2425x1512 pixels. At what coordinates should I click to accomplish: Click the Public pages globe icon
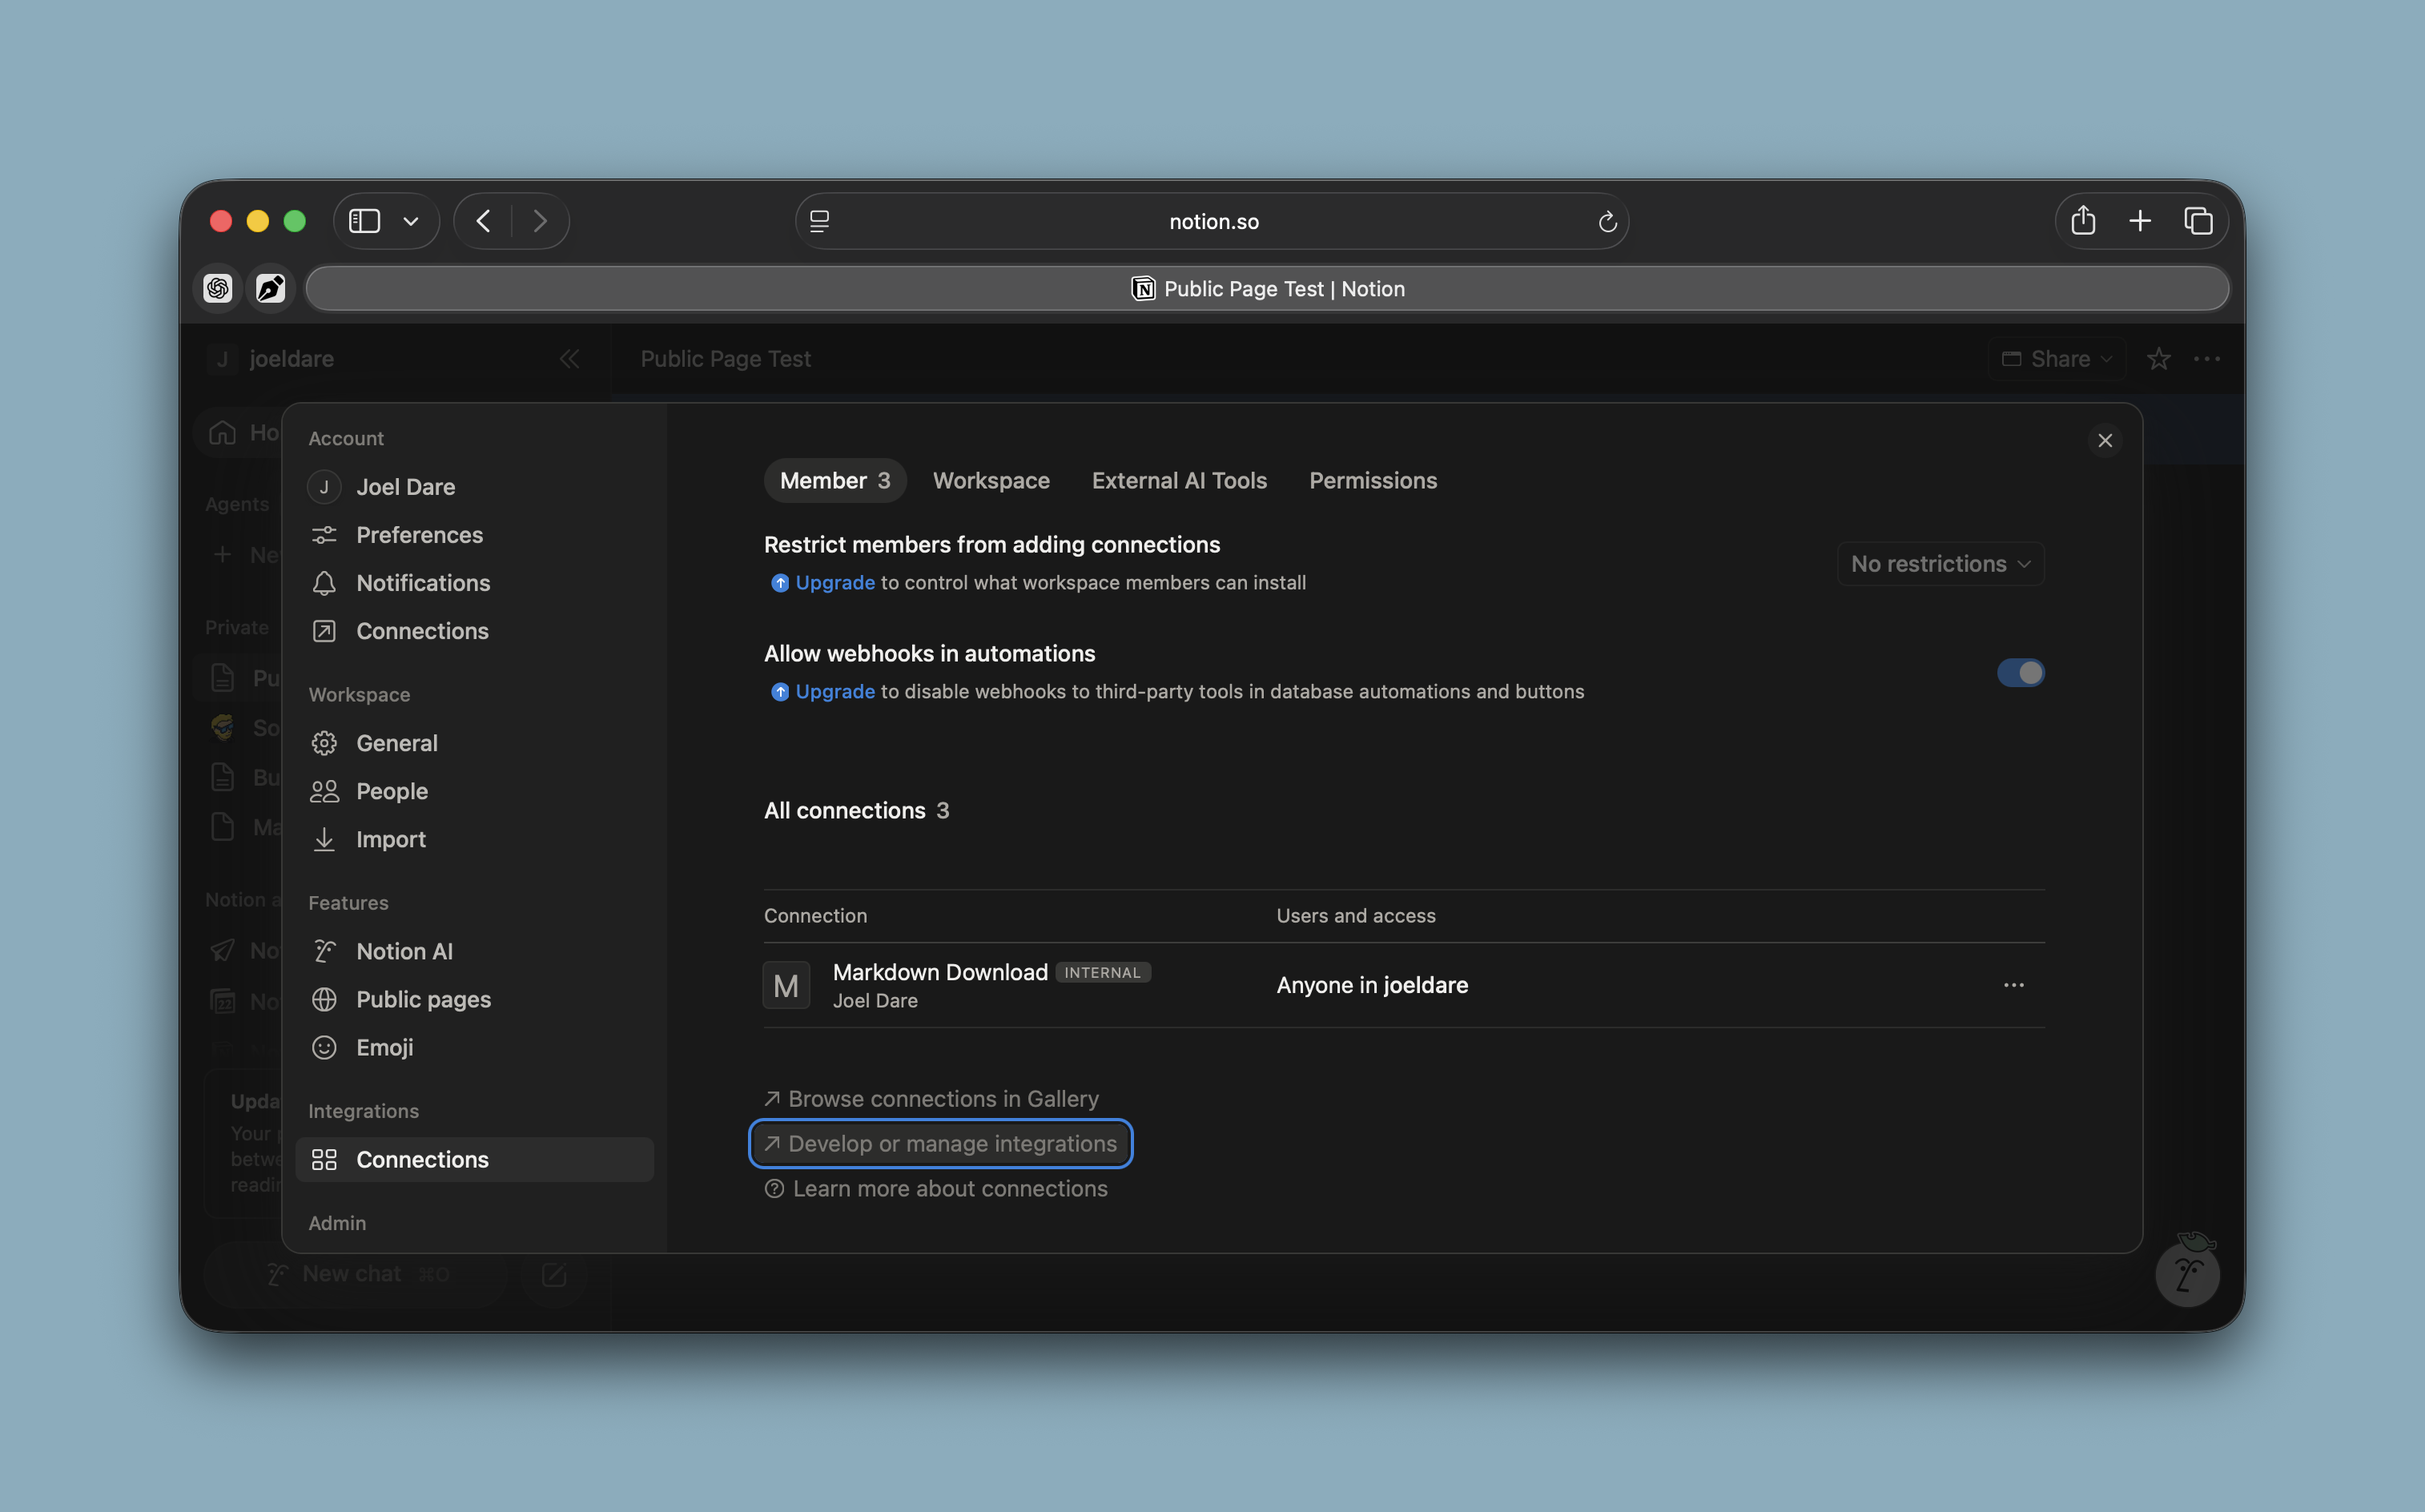(x=324, y=999)
